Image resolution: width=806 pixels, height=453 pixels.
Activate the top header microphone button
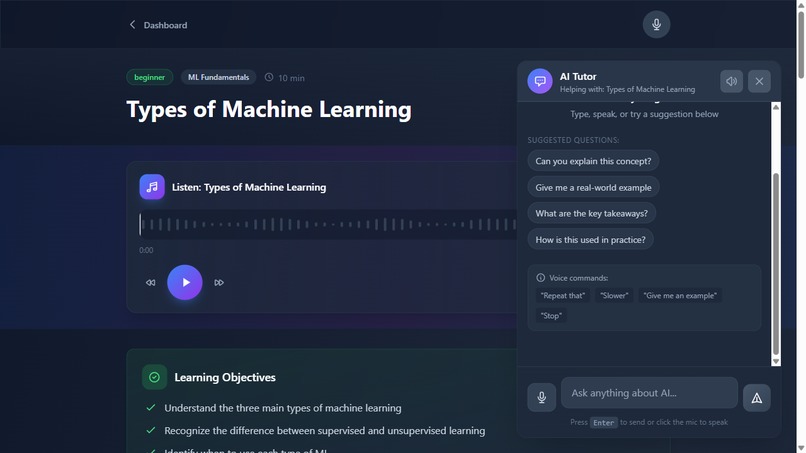click(656, 24)
